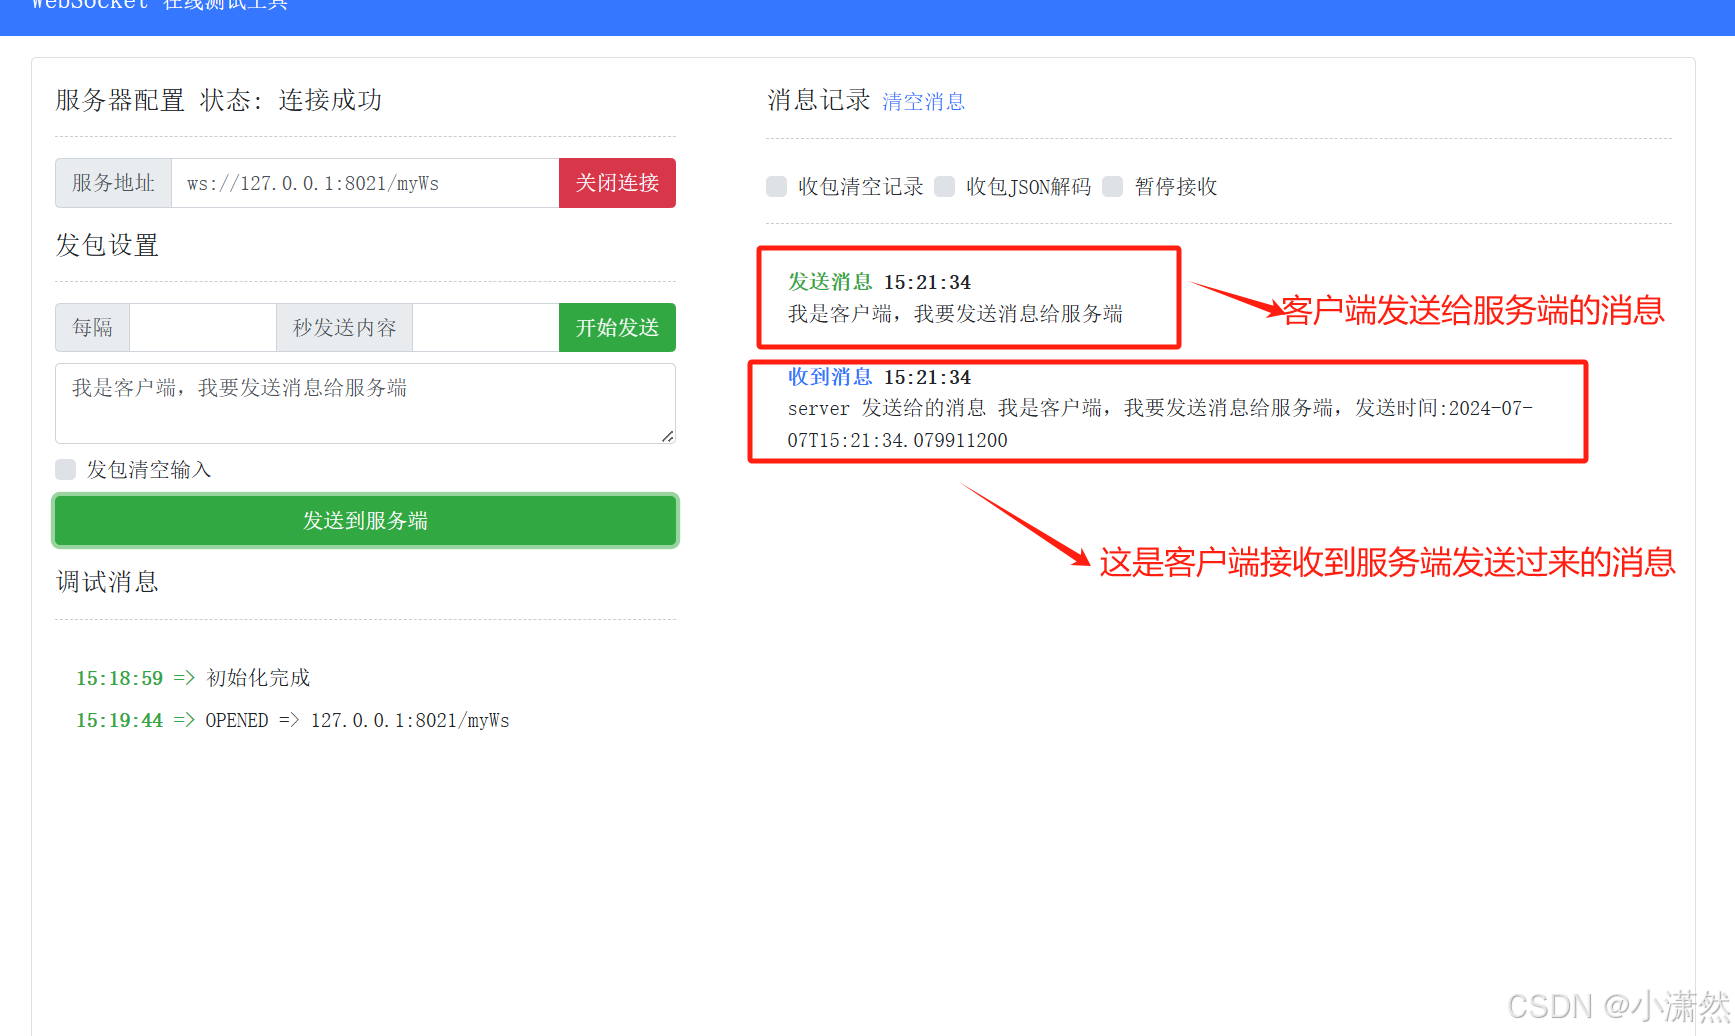
Task: Click received text beginning 'server 发送给的消息'
Action: 1160,424
